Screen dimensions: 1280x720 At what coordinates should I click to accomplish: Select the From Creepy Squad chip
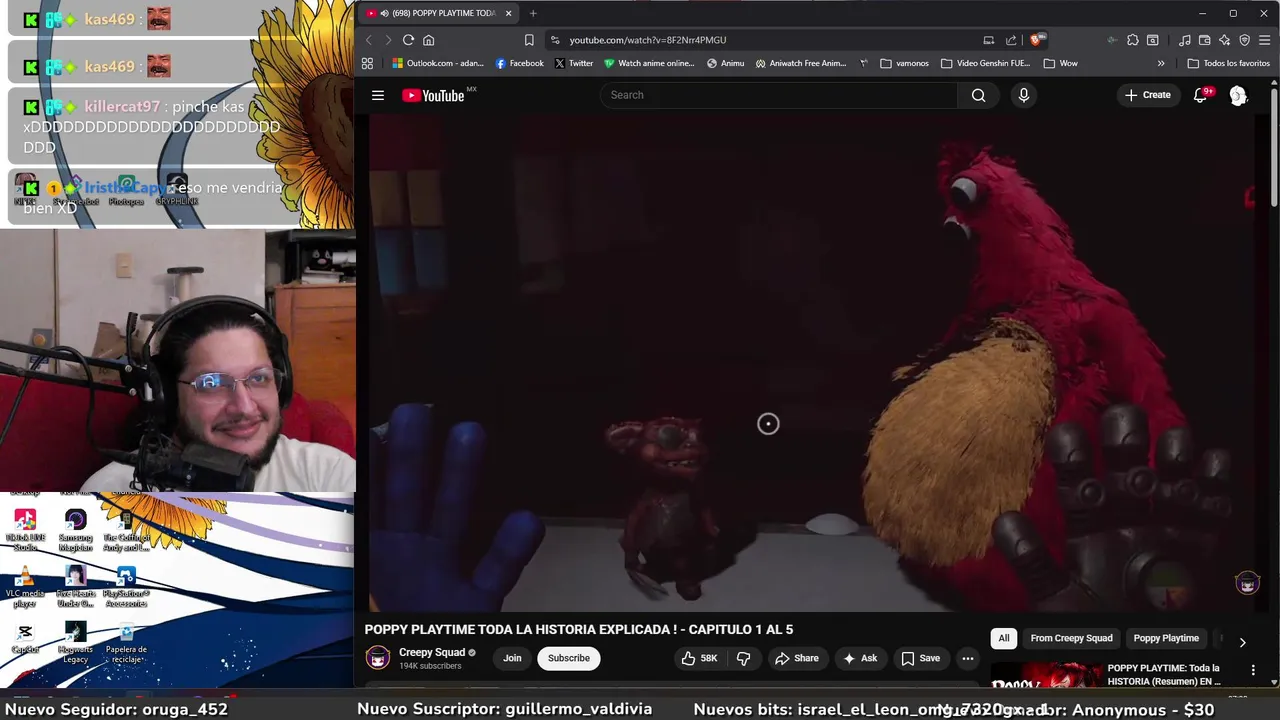tap(1071, 638)
